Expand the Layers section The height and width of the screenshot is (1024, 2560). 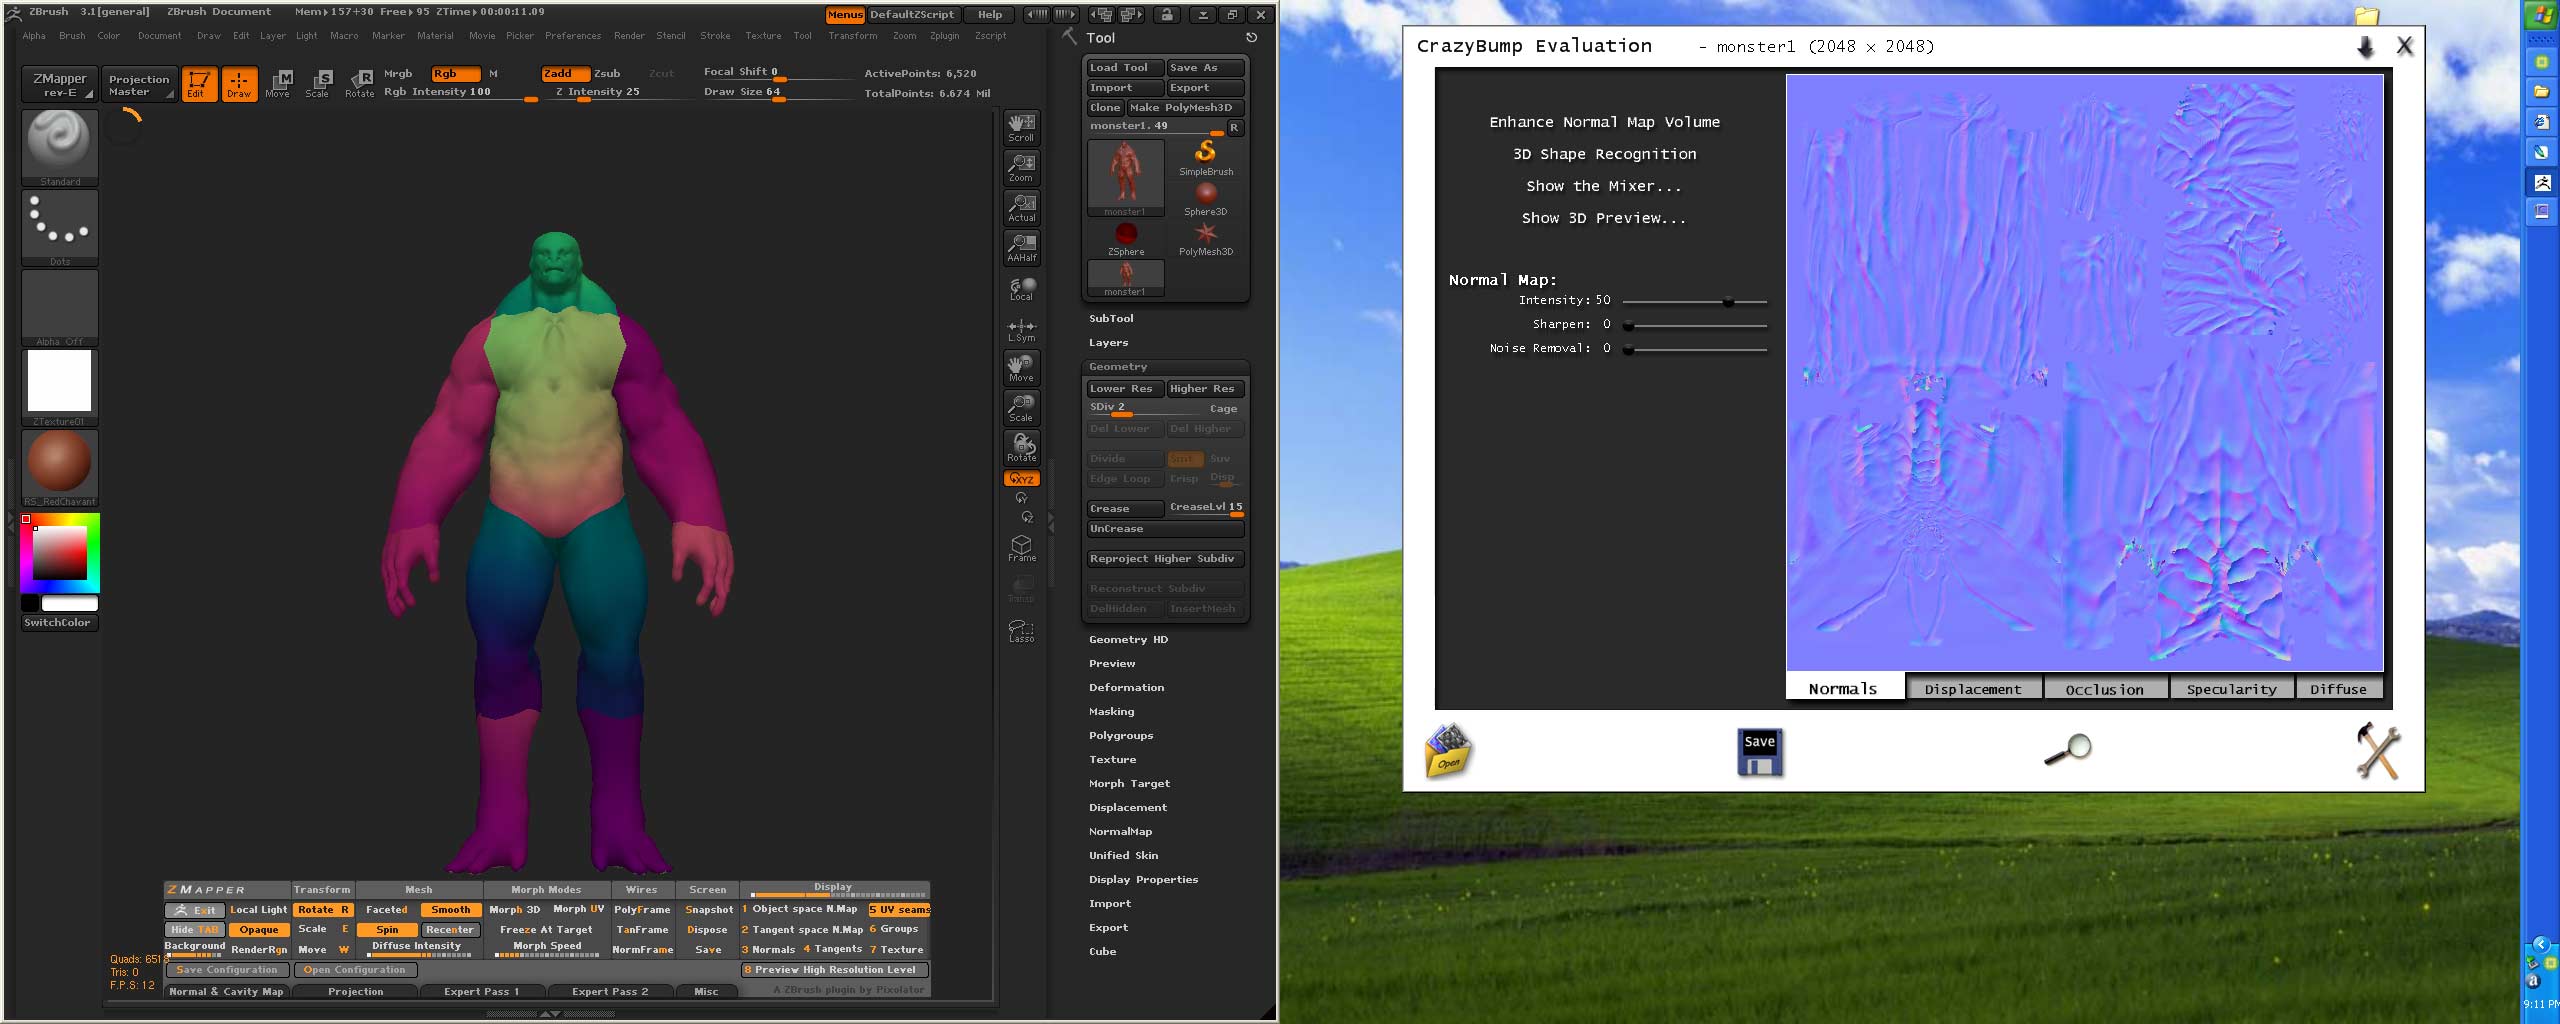(1108, 342)
